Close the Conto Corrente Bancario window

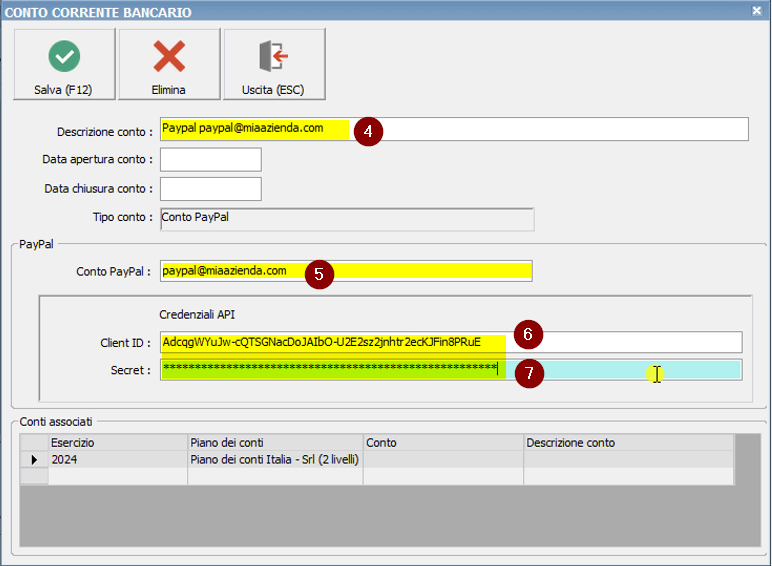point(757,11)
